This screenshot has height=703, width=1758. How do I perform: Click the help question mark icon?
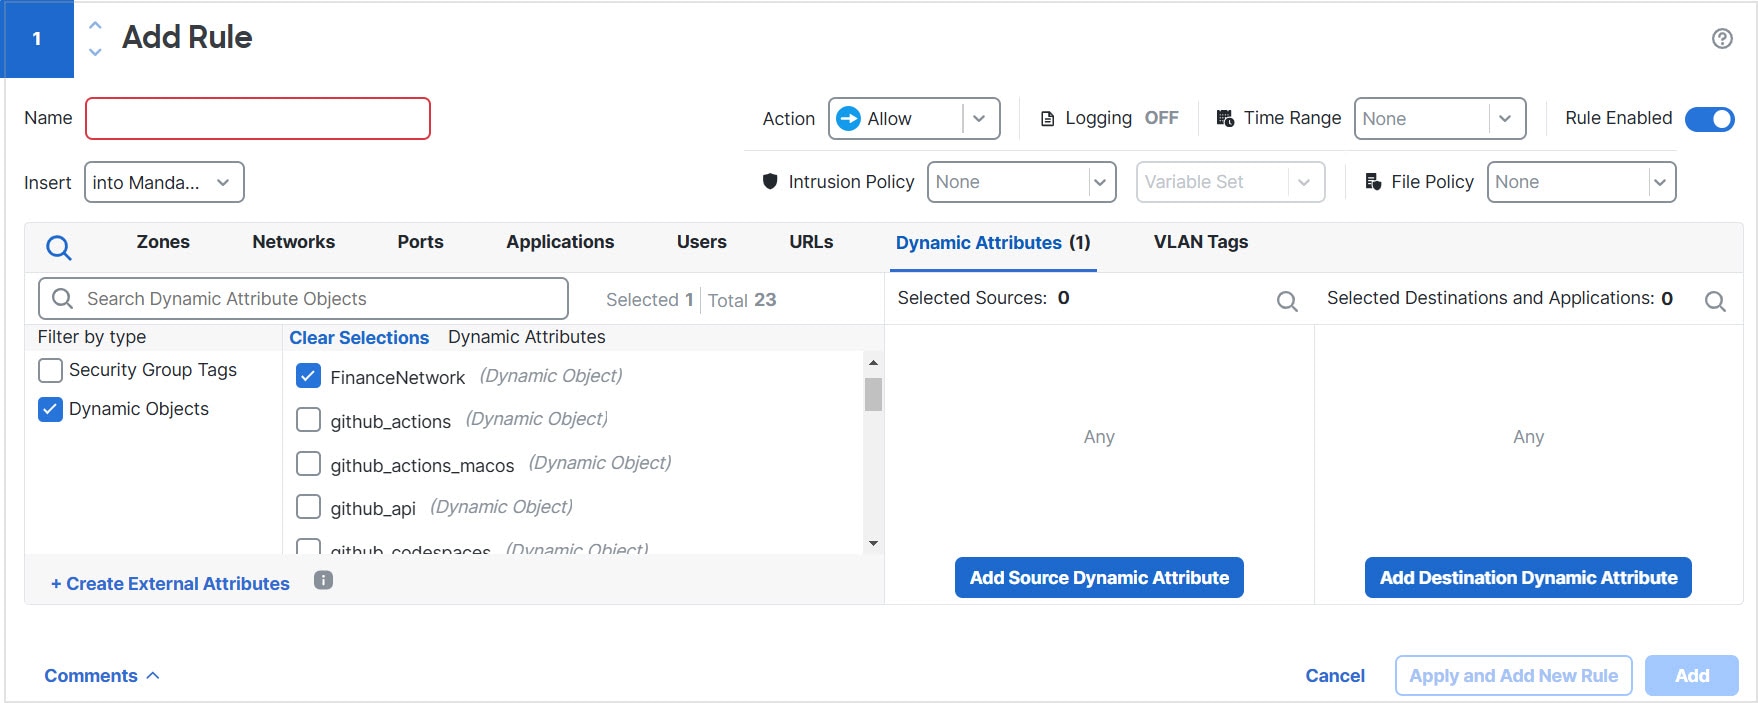point(1722,38)
